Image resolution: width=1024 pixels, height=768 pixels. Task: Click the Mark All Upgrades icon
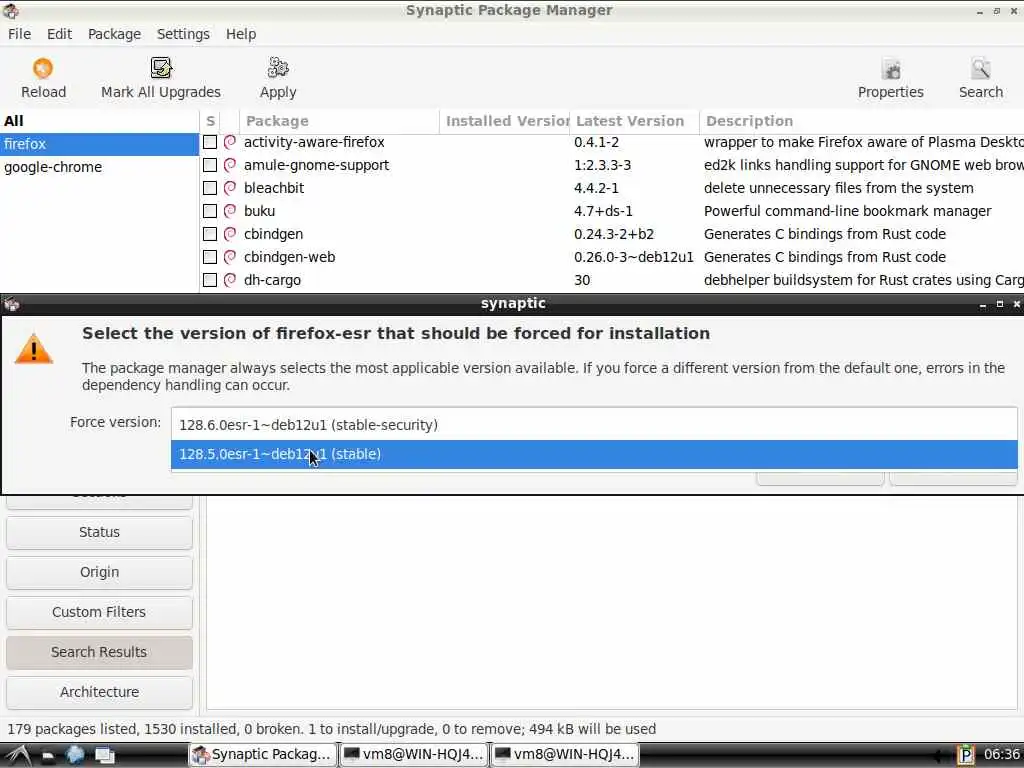161,68
